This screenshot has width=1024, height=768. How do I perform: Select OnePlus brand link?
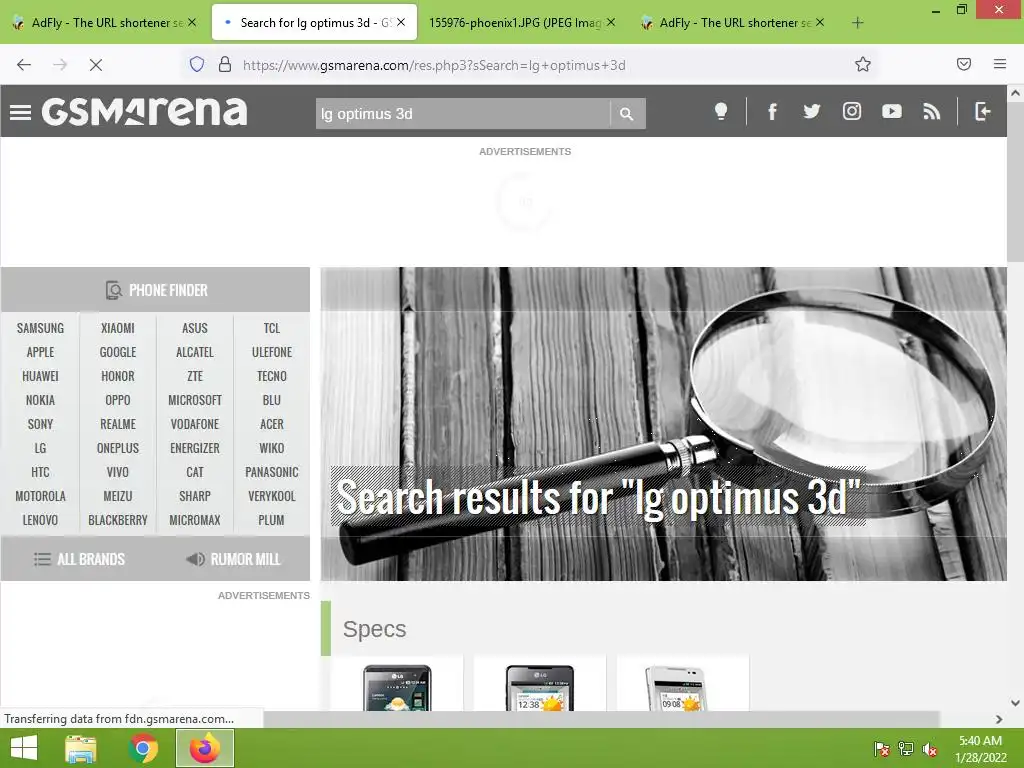click(x=118, y=448)
